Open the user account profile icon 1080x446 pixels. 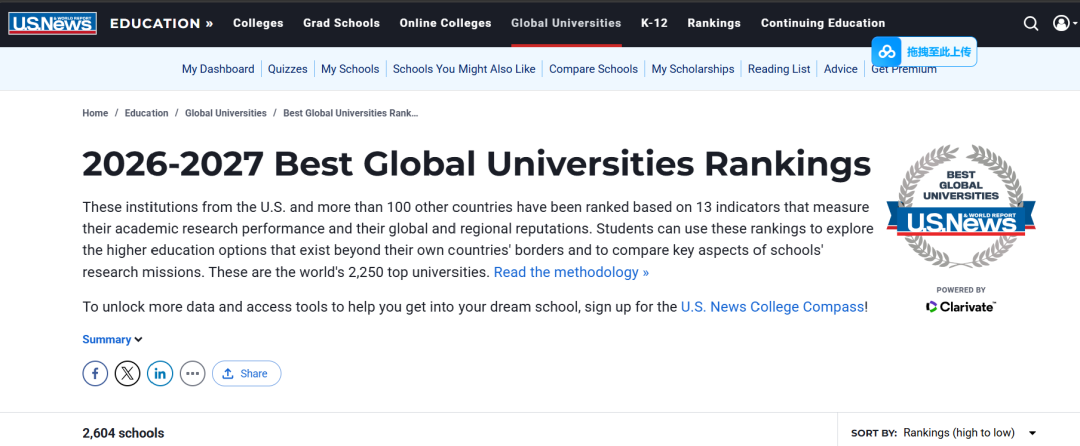click(1061, 23)
